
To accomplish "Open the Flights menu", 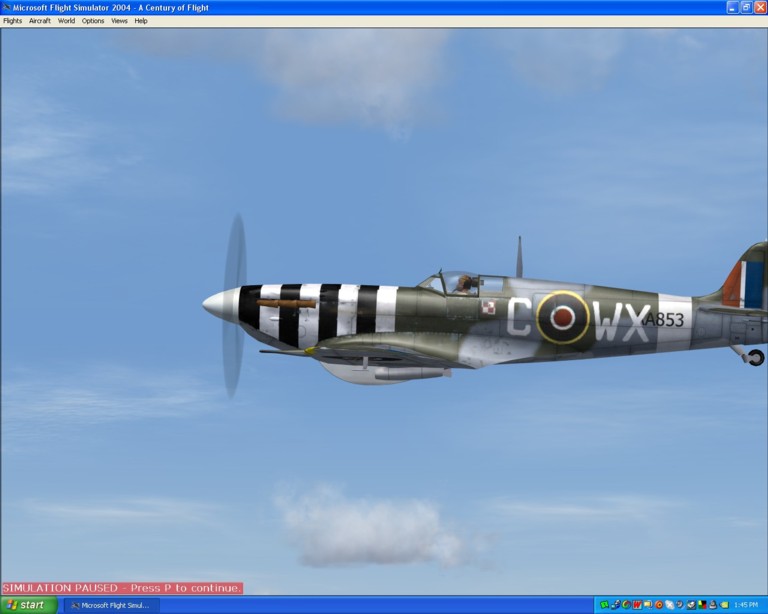I will click(x=12, y=21).
